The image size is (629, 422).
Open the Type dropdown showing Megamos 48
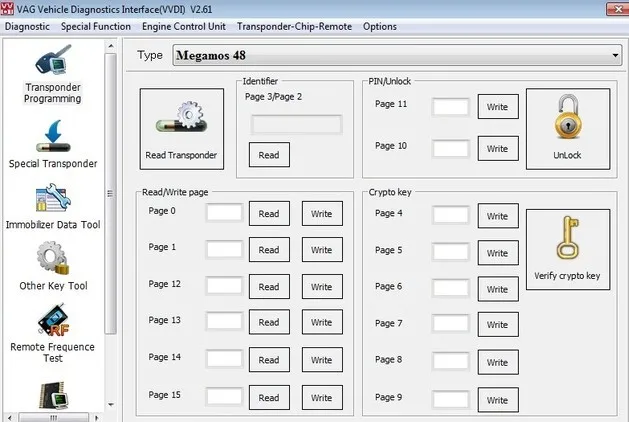click(397, 55)
